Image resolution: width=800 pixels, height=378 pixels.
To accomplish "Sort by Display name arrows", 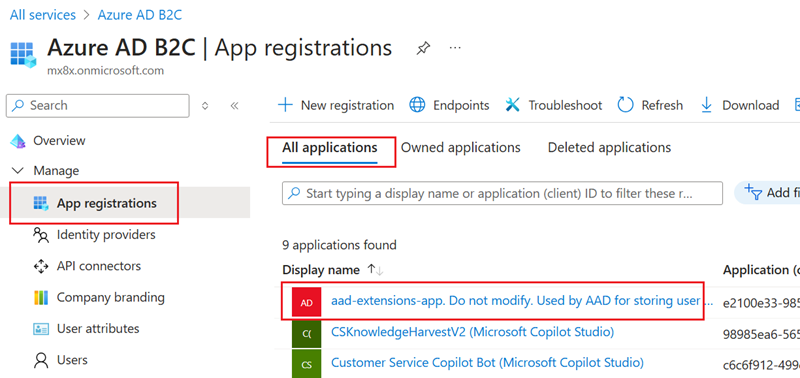I will click(x=376, y=270).
